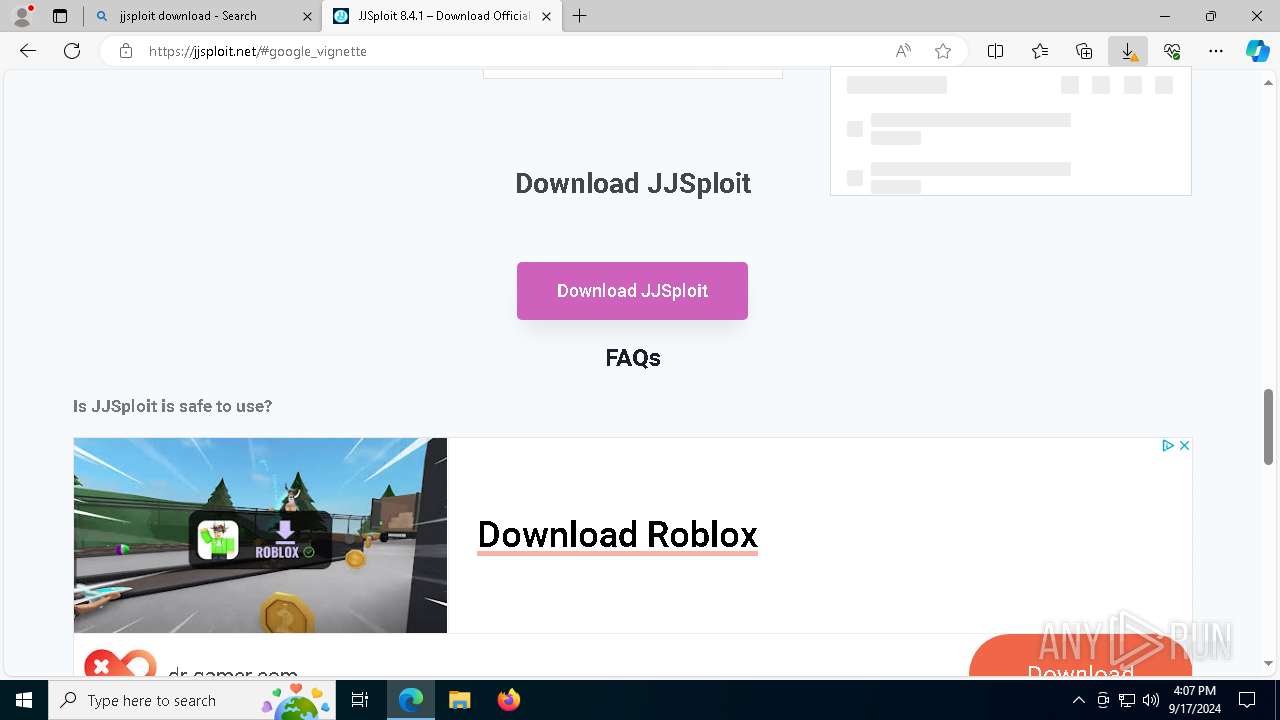Screen dimensions: 1280x720
Task: Open the Download Roblox ad link
Action: pyautogui.click(x=617, y=535)
